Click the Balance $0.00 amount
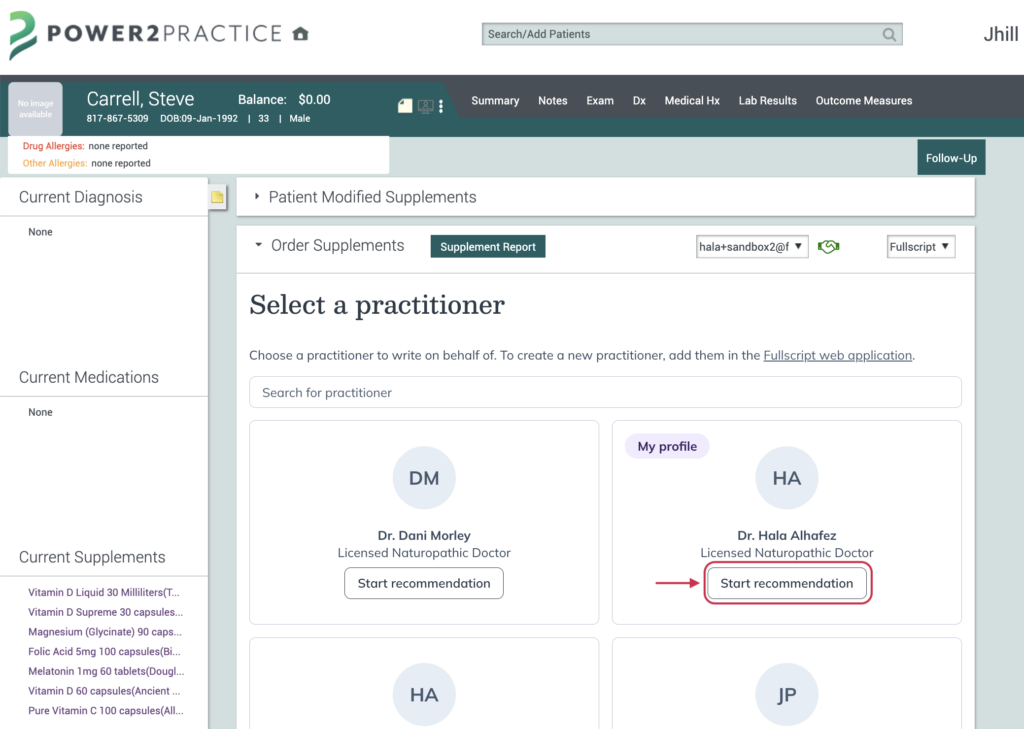This screenshot has width=1024, height=729. point(314,99)
